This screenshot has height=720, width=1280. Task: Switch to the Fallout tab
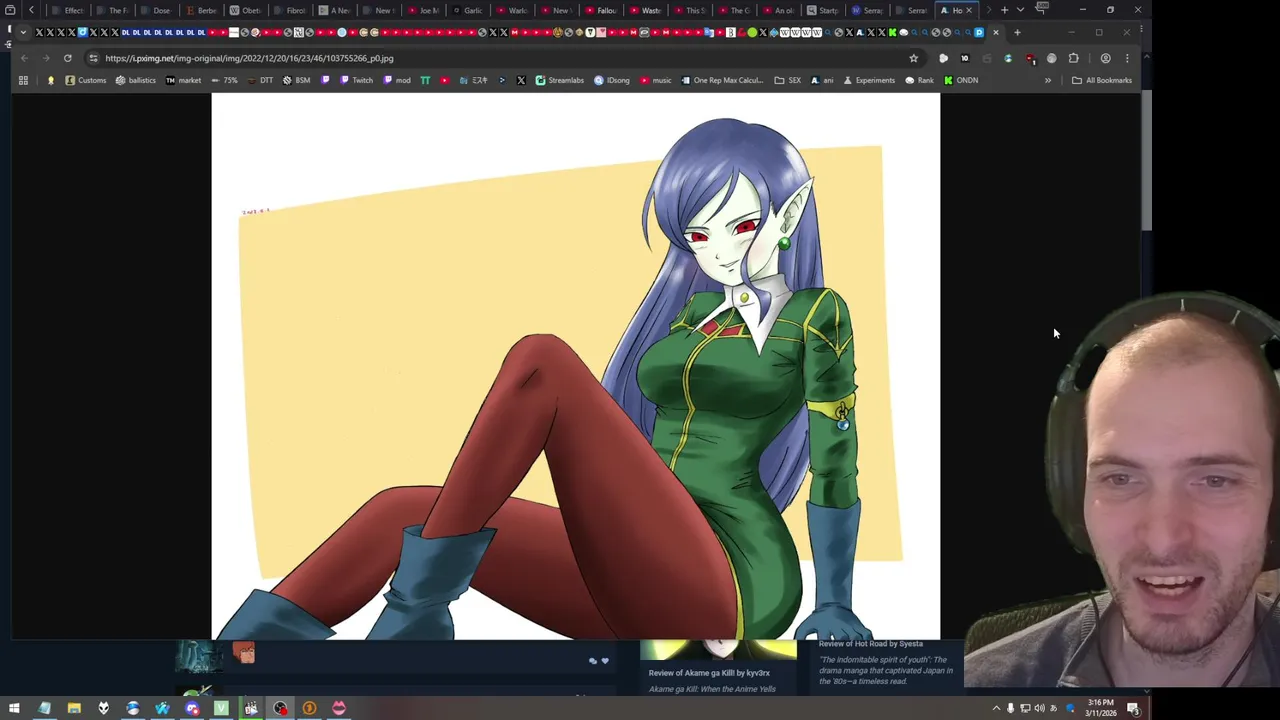click(601, 10)
